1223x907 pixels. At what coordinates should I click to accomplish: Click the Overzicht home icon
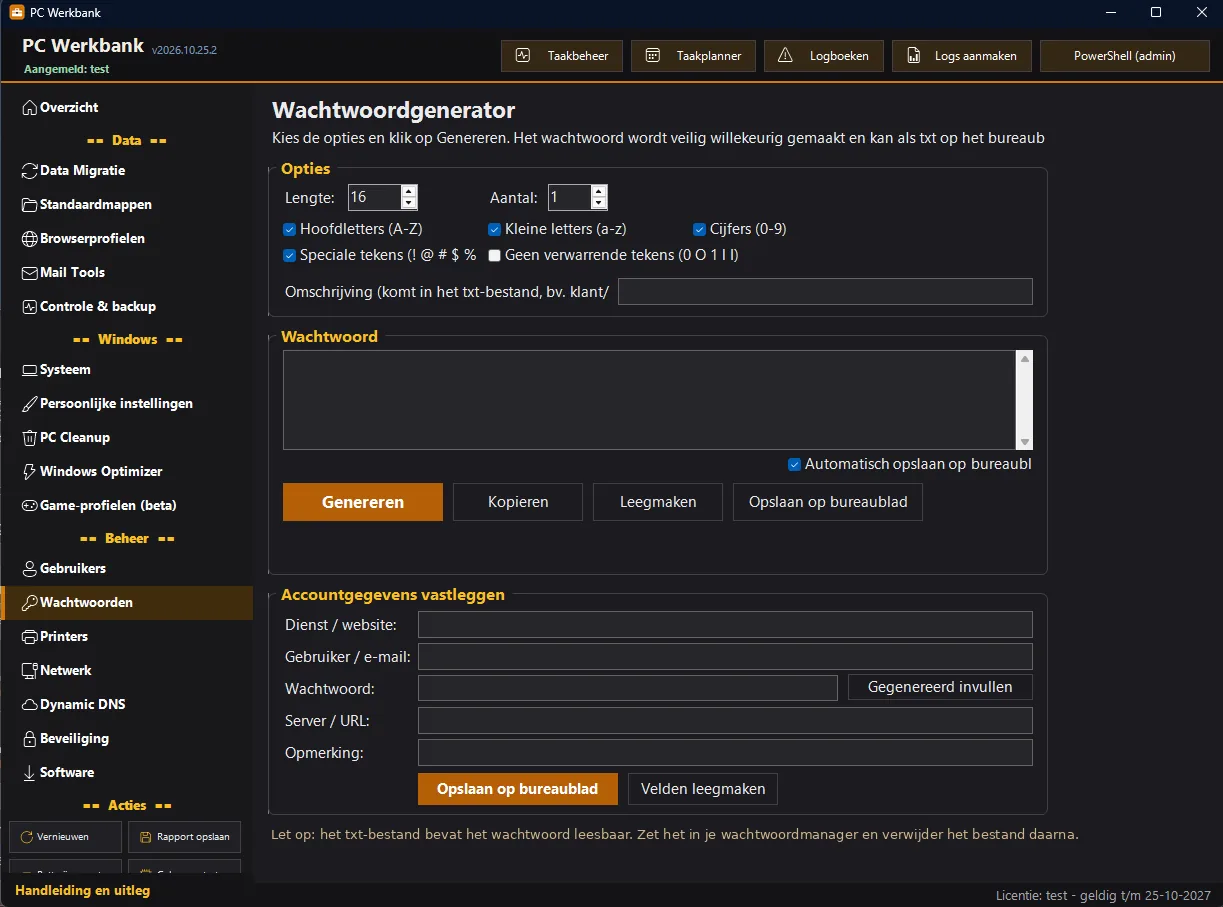click(30, 107)
